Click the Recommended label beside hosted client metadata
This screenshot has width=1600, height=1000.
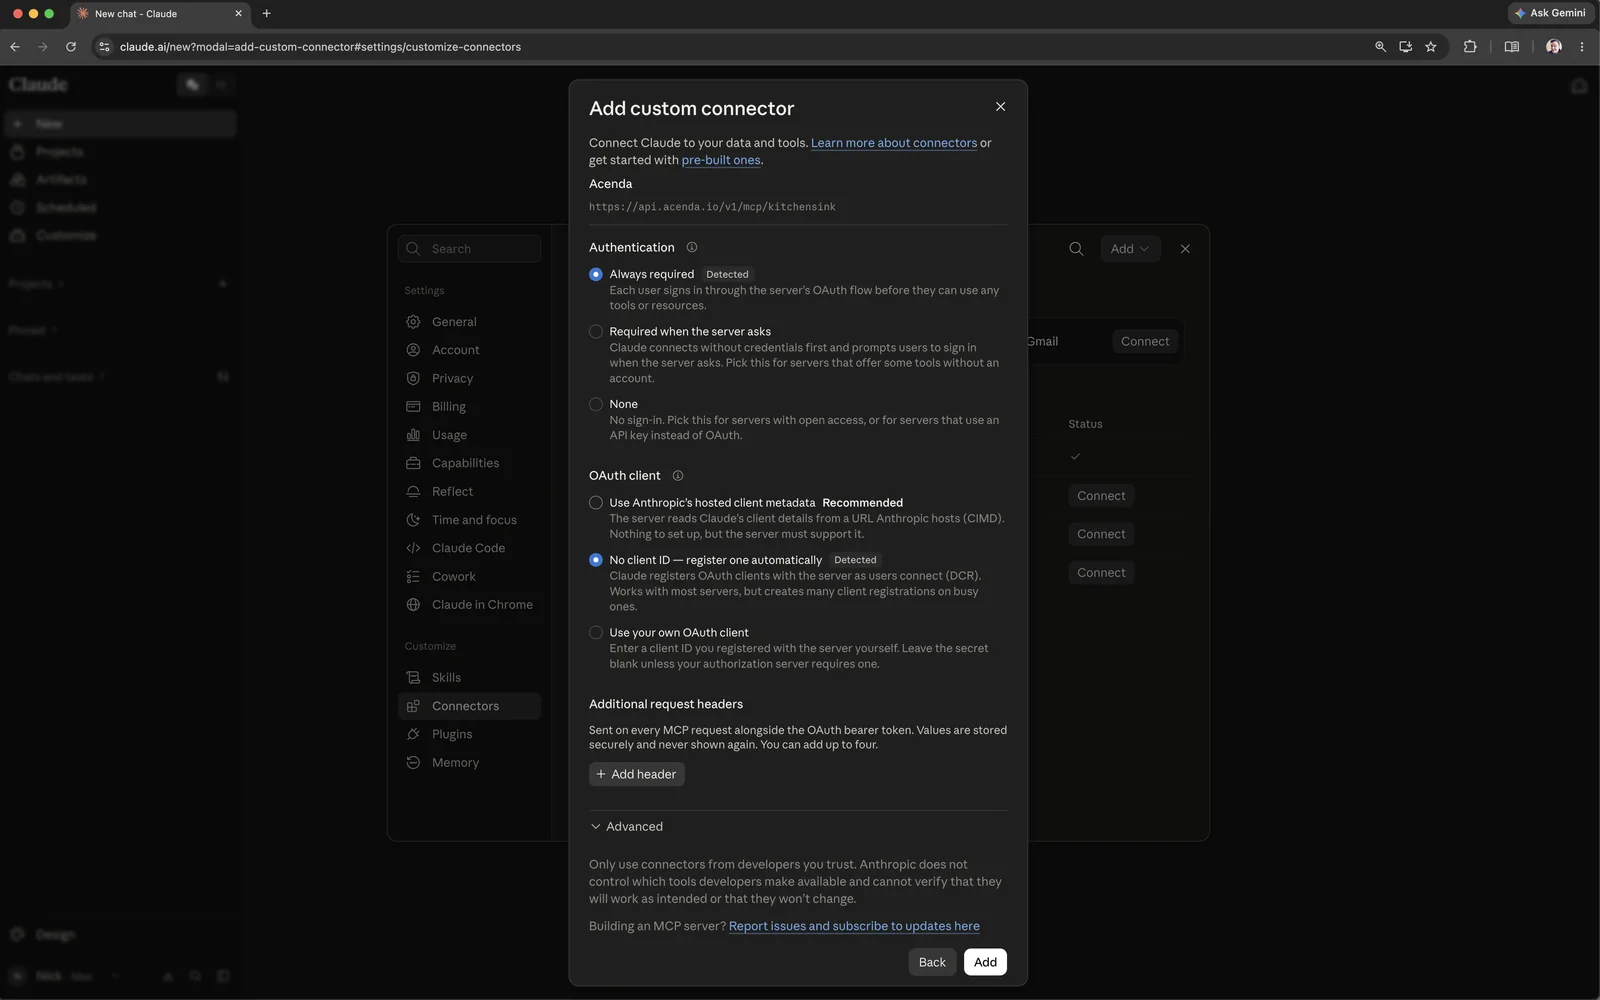tap(862, 503)
